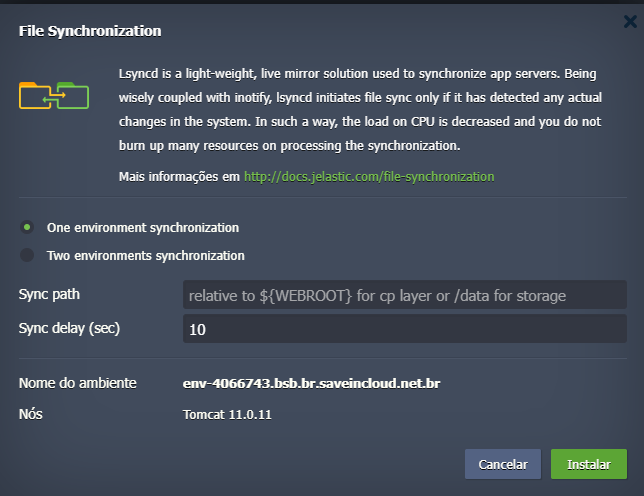Focus the Sync delay value field
This screenshot has width=644, height=496.
(404, 328)
